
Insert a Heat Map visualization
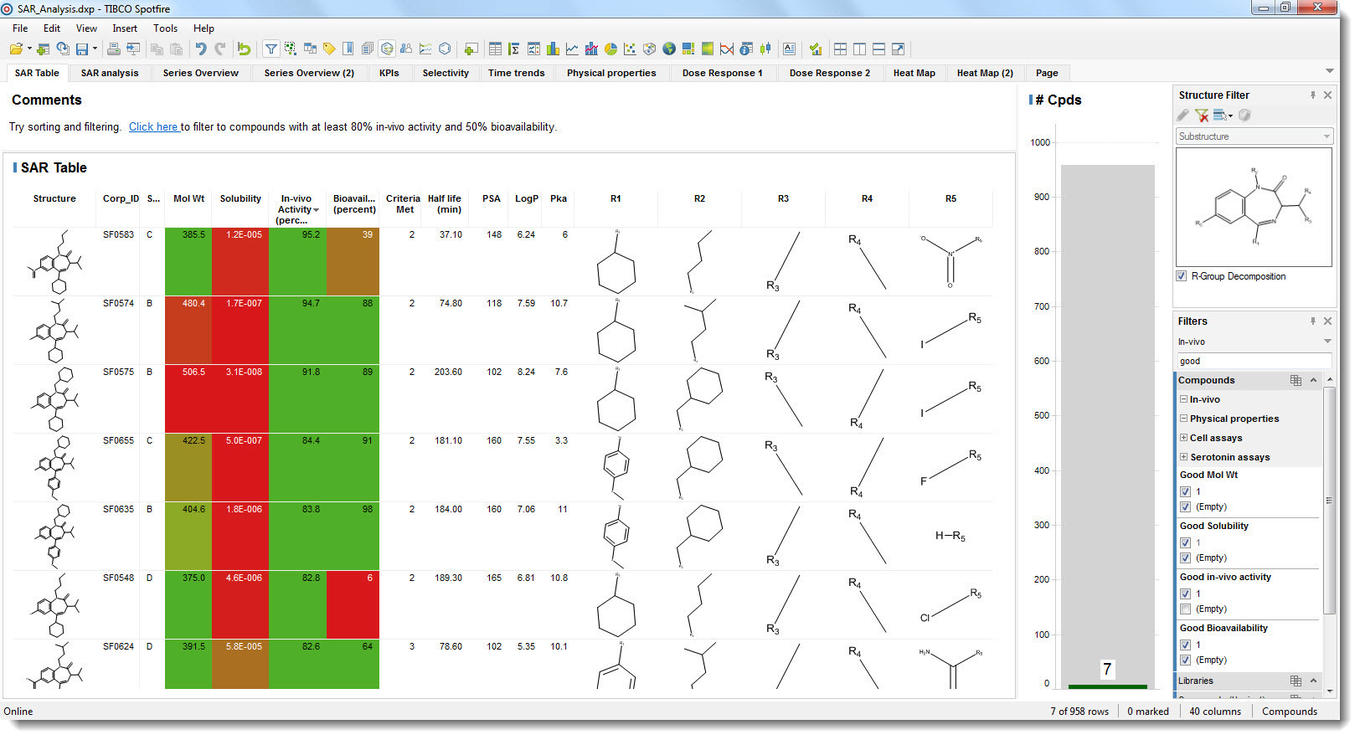[707, 48]
